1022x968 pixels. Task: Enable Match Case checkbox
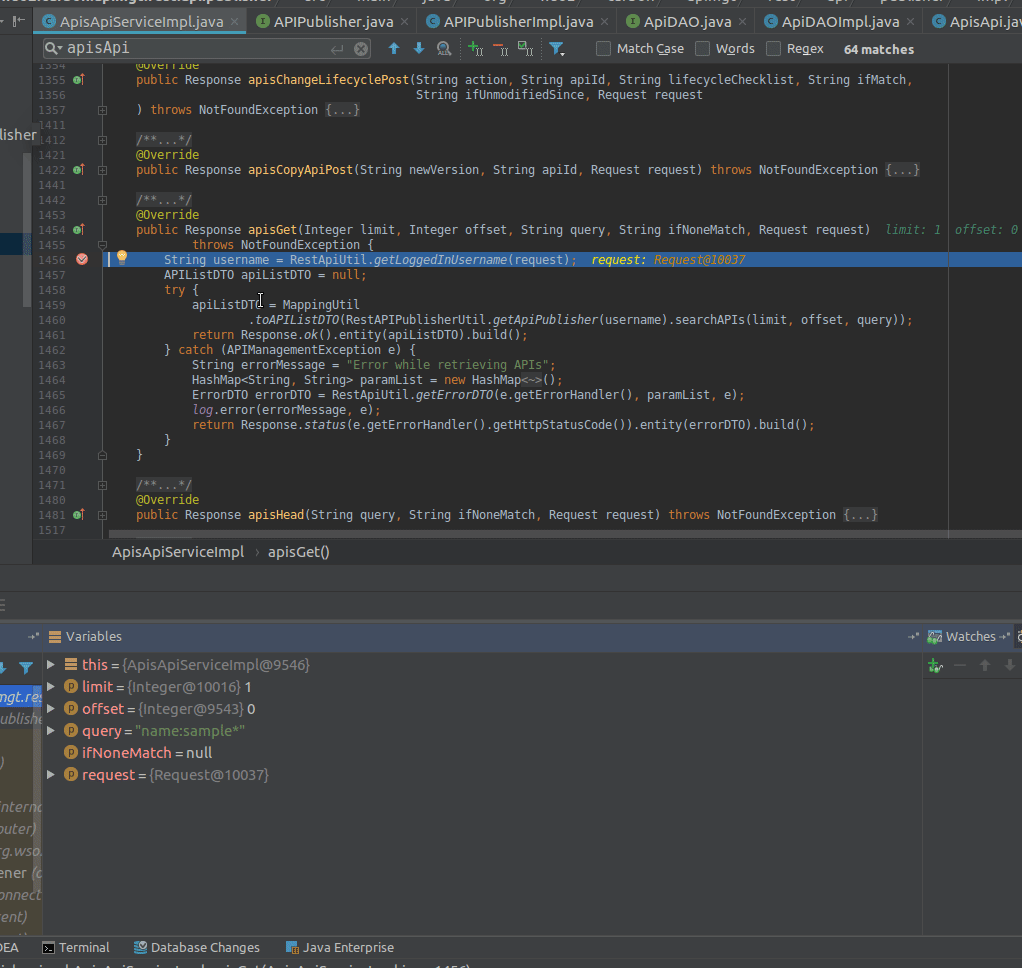604,49
